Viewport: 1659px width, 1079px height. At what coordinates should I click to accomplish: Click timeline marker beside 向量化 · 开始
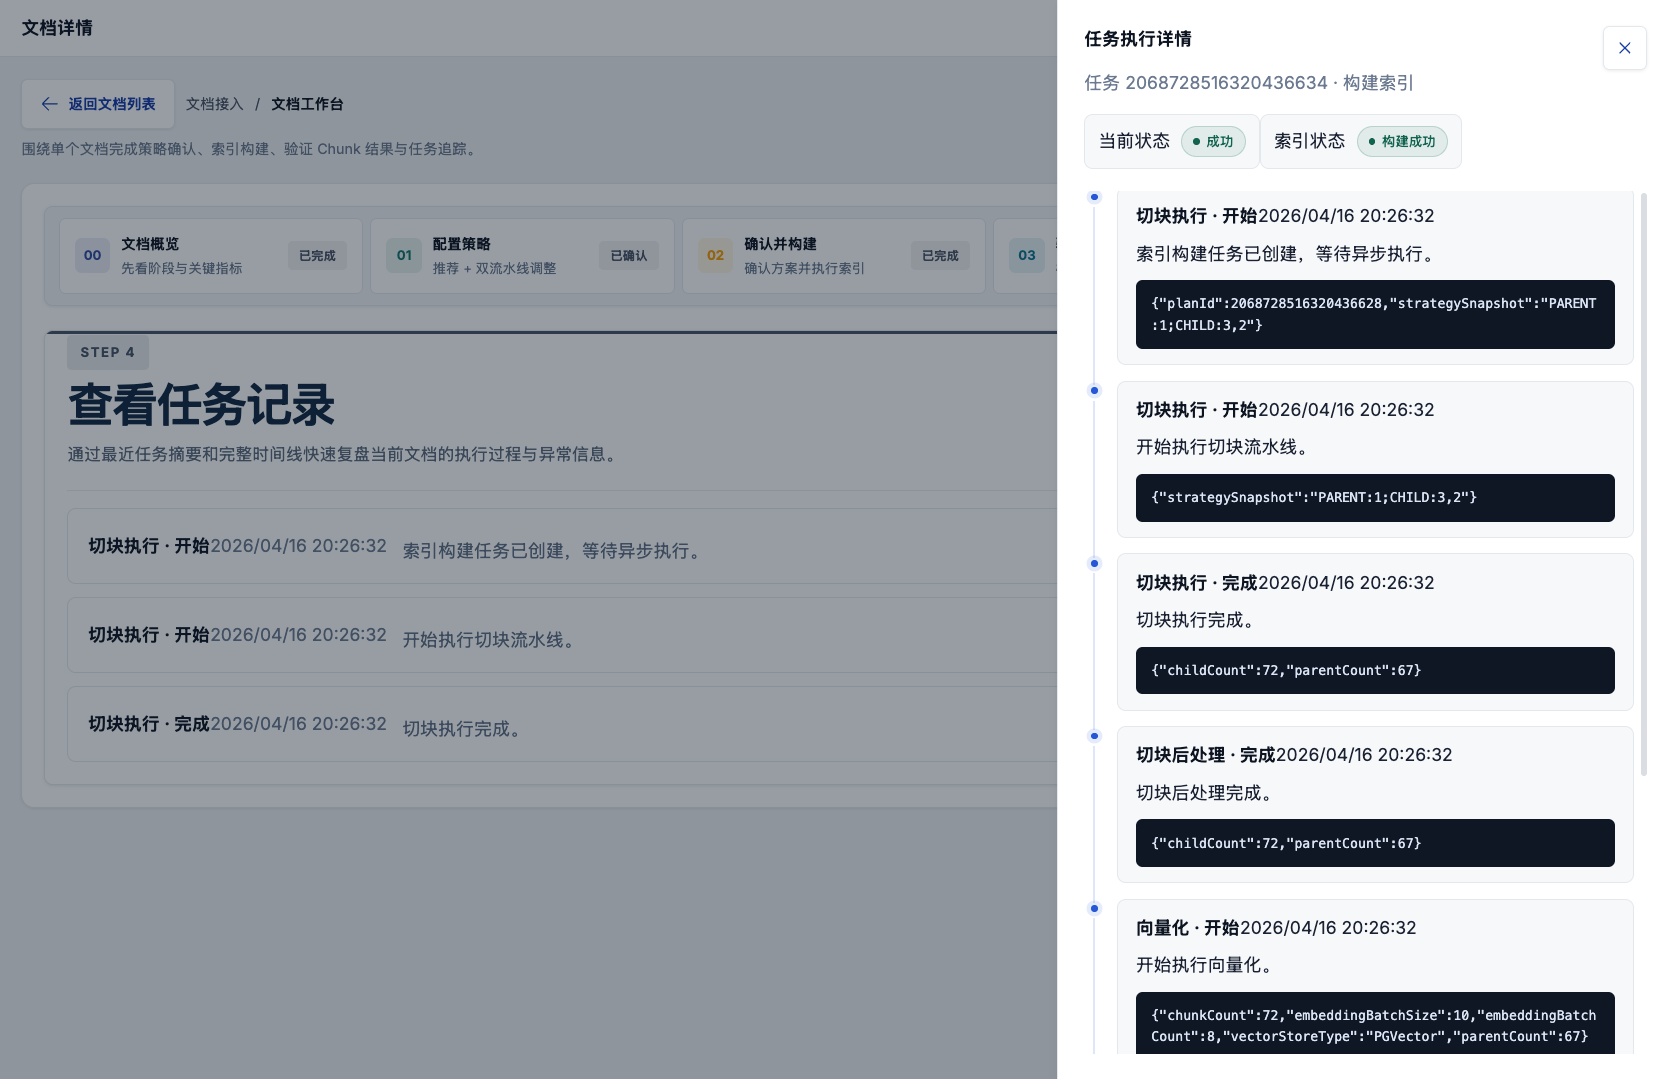point(1094,909)
